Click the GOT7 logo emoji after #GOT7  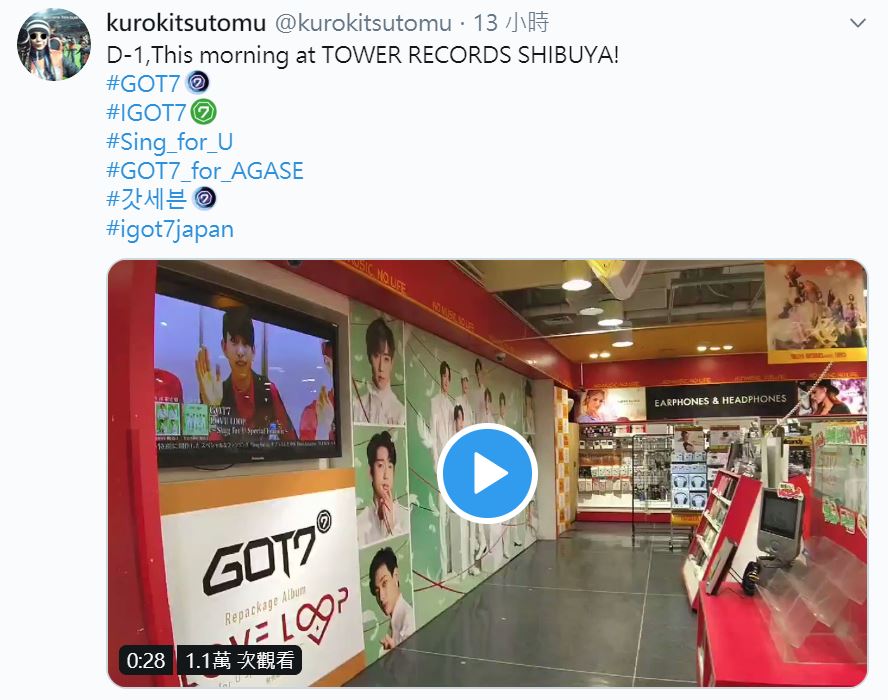pyautogui.click(x=198, y=83)
